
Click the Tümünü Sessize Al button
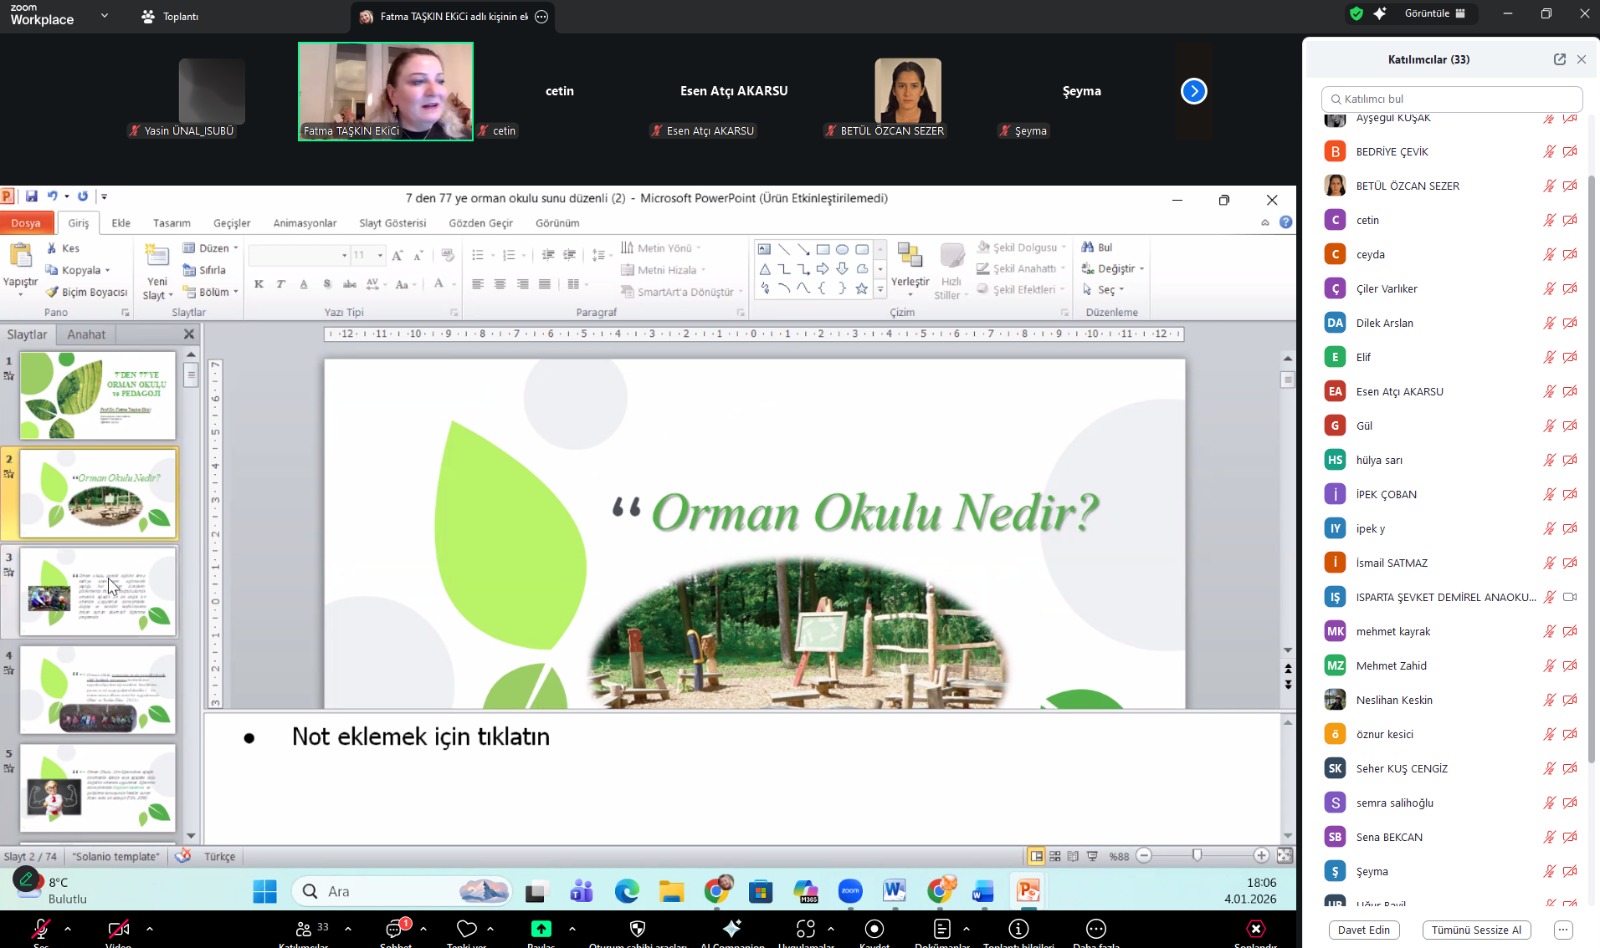[1476, 930]
